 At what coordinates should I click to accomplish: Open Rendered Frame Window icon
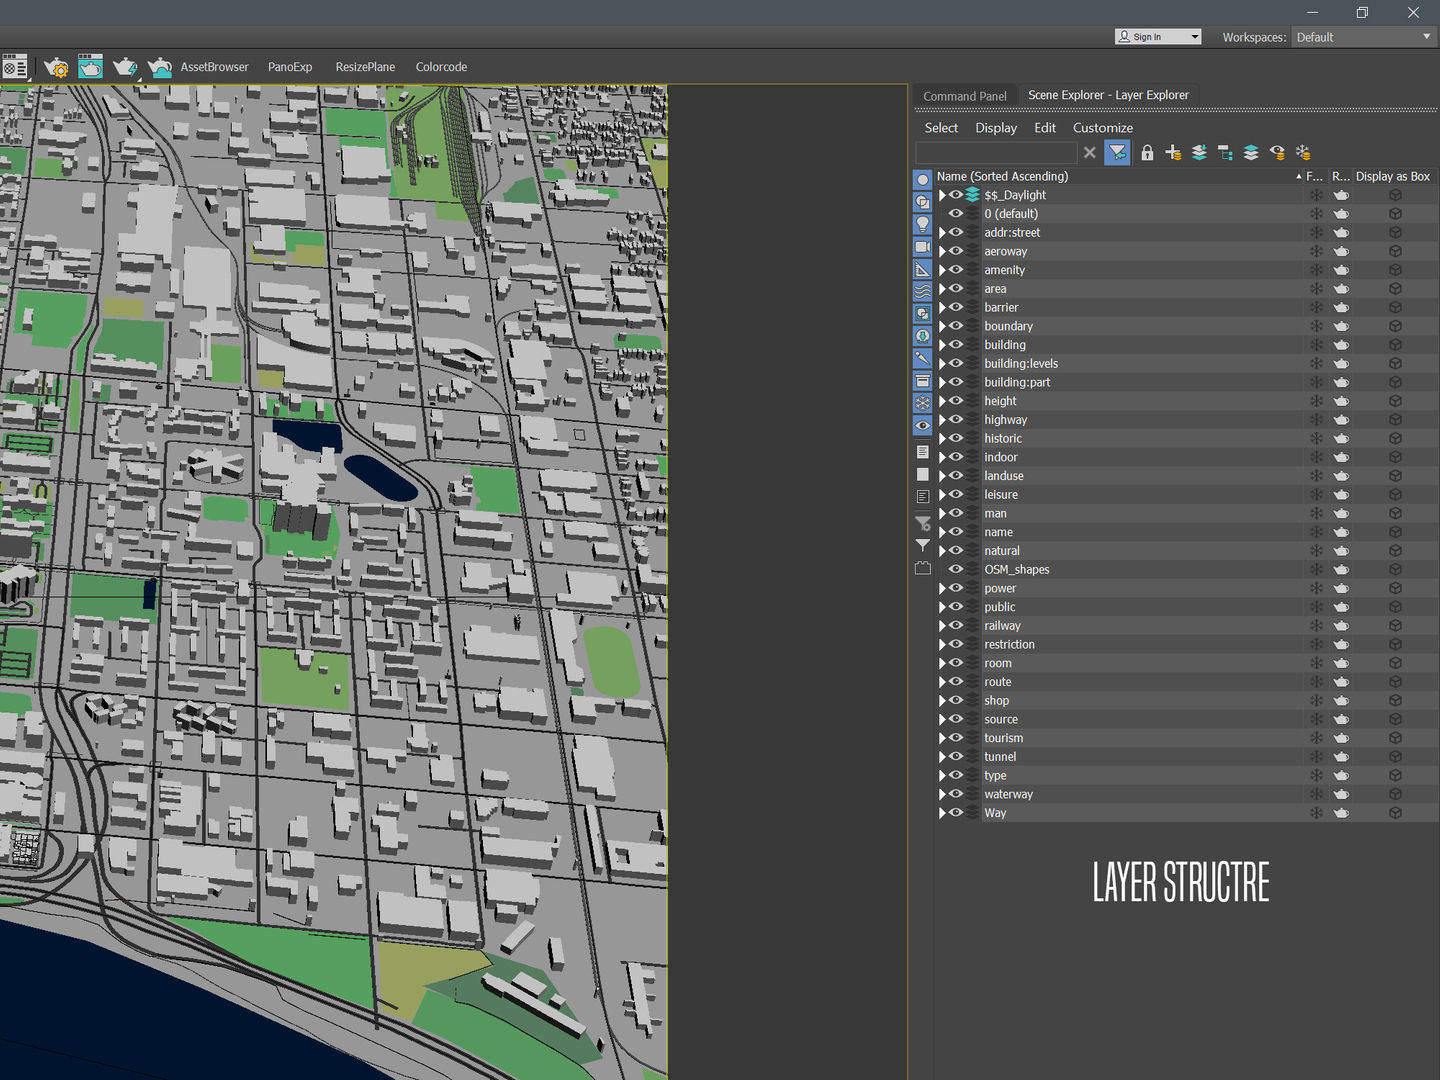[90, 67]
